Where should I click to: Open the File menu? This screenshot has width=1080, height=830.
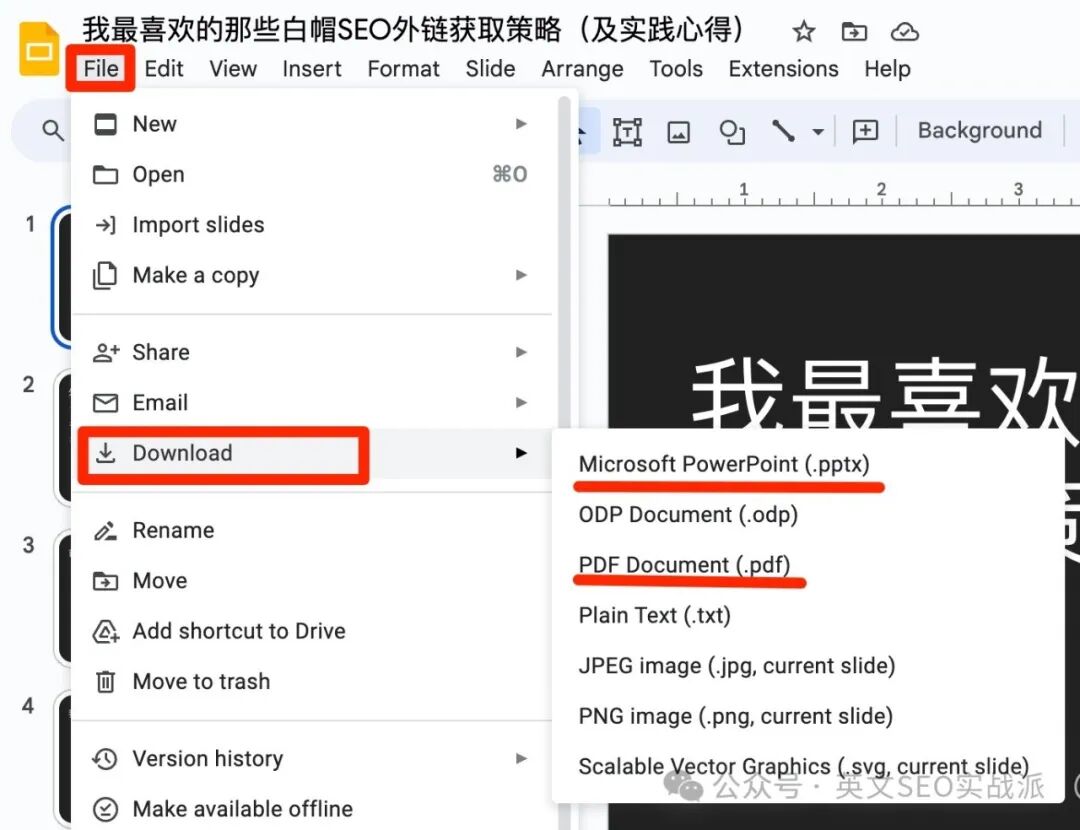pyautogui.click(x=101, y=68)
